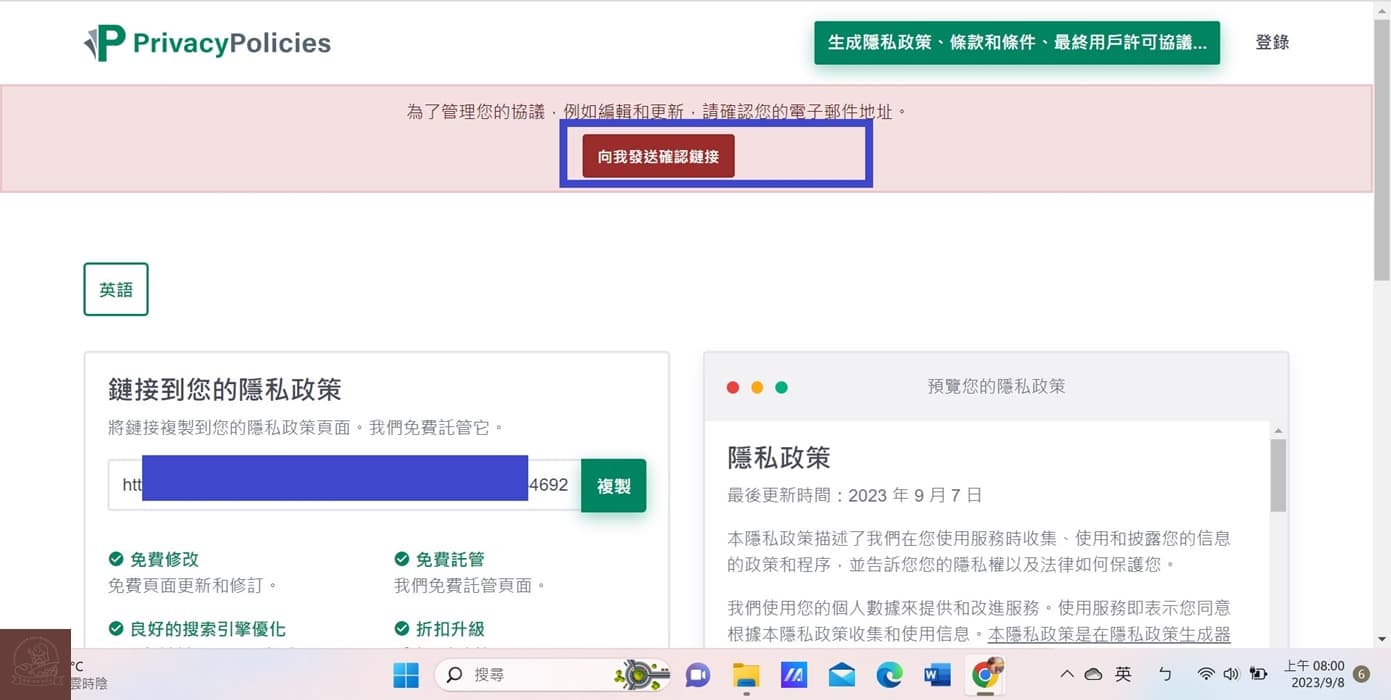The image size is (1391, 700).
Task: Click the red dot in the preview header
Action: click(x=733, y=387)
